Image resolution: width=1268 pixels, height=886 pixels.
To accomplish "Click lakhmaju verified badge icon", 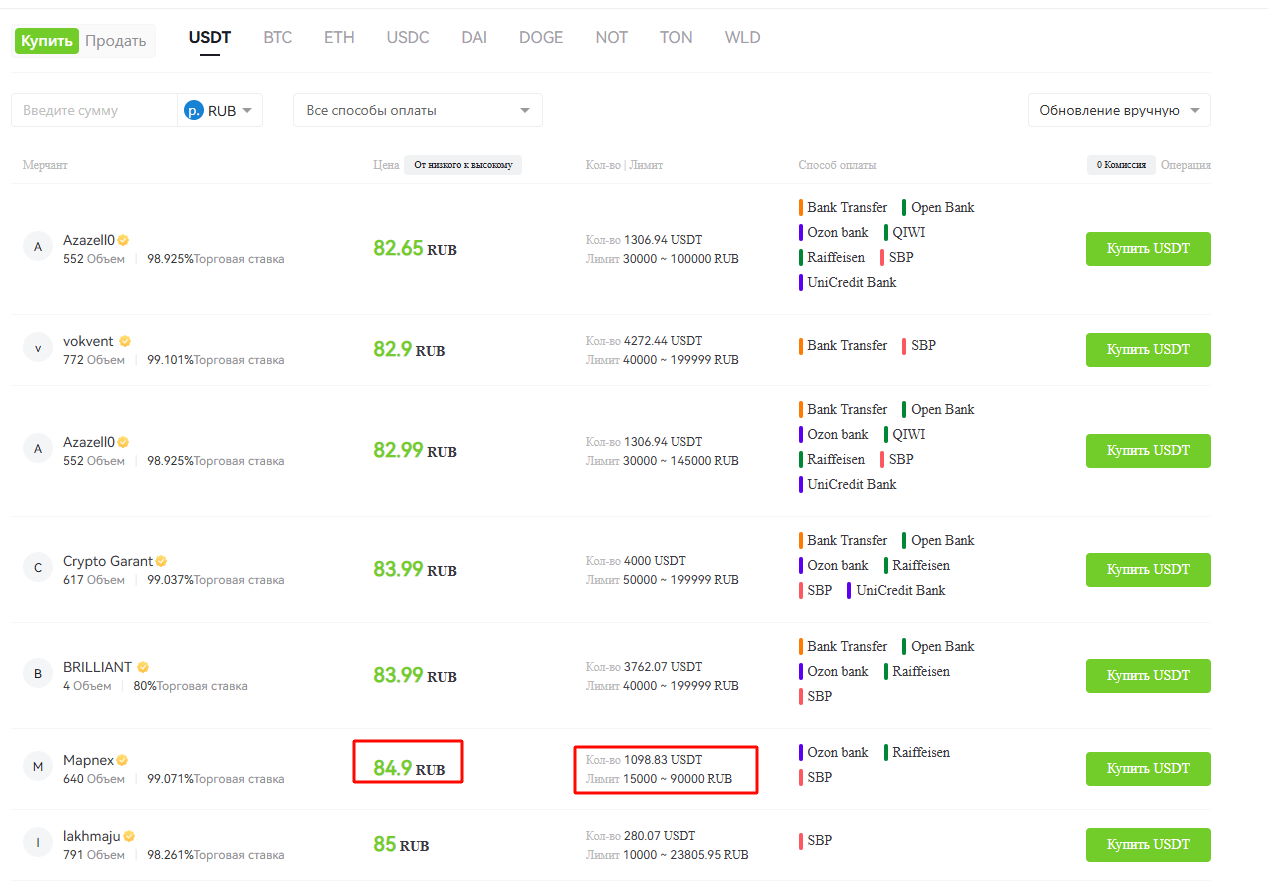I will pyautogui.click(x=129, y=836).
